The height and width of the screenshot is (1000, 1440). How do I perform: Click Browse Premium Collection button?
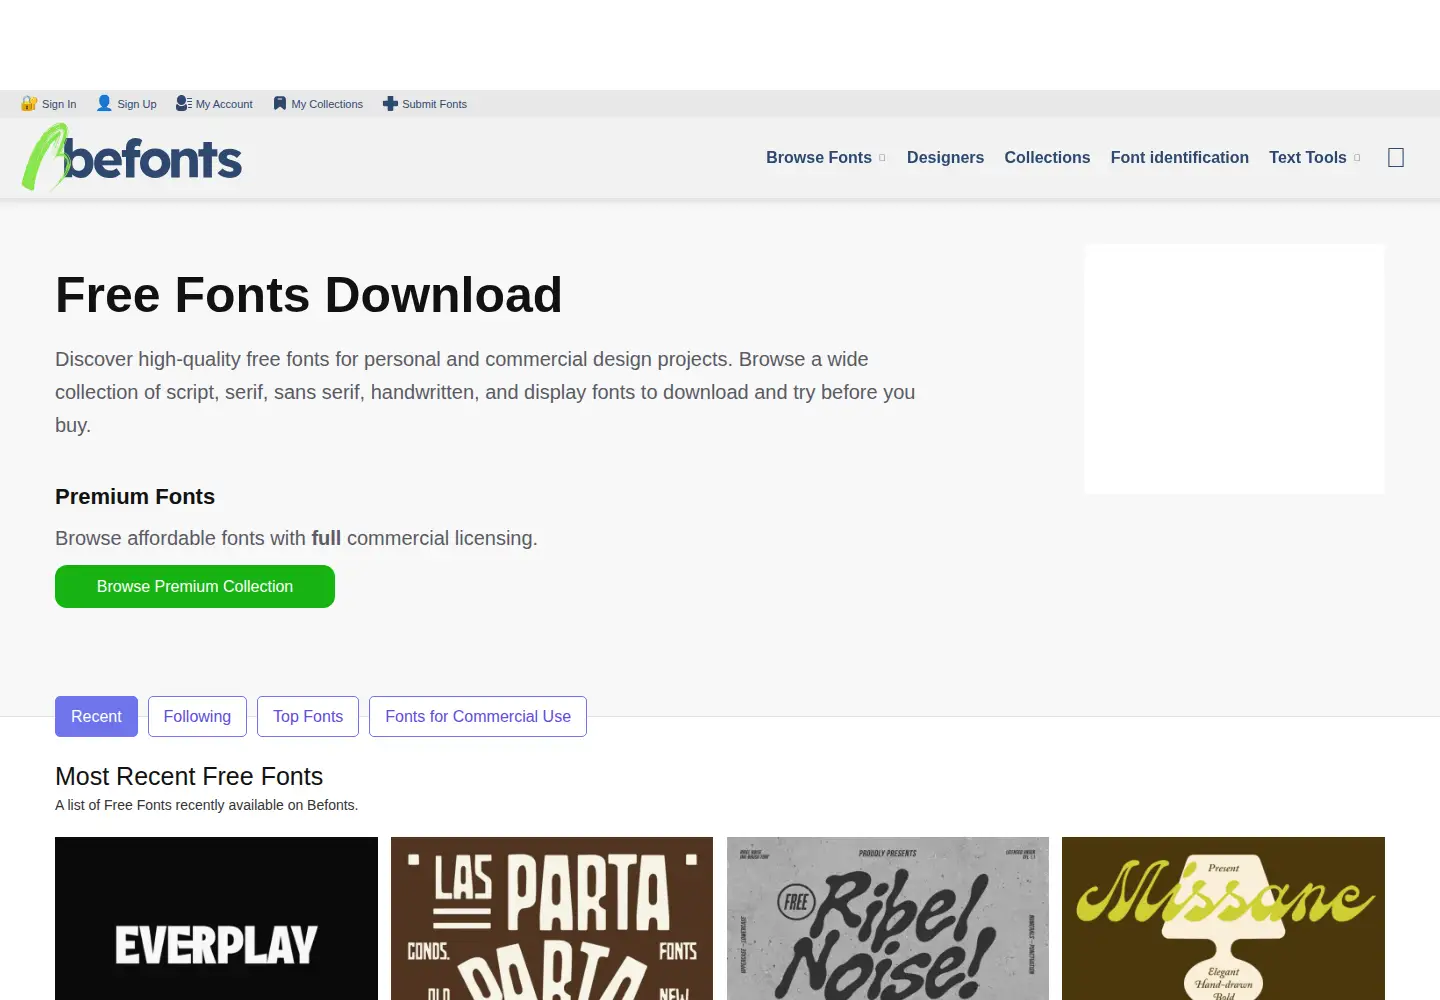195,586
